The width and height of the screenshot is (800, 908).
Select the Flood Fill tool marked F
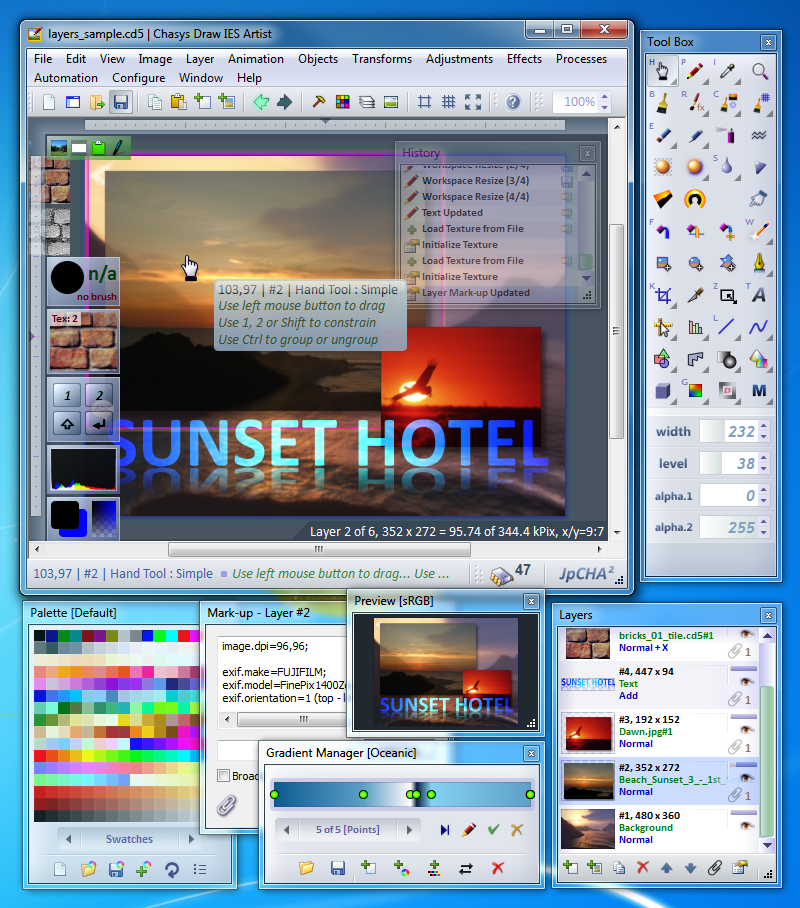coord(662,232)
